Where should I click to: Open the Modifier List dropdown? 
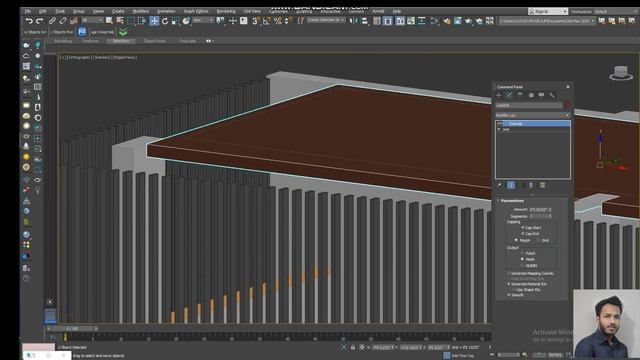coord(533,116)
